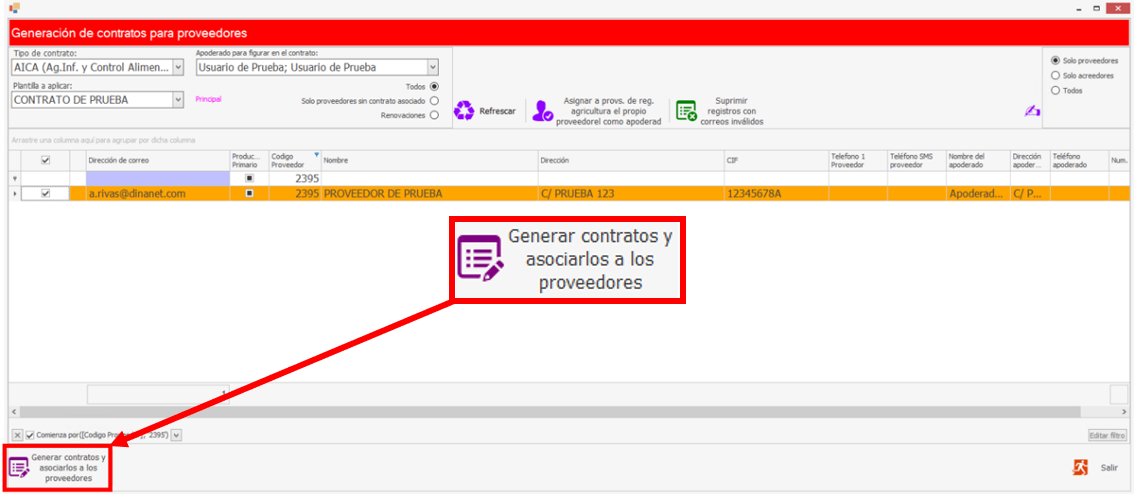Click the filter icon on Codigo Proveedor column
This screenshot has height=495, width=1134.
tap(317, 155)
